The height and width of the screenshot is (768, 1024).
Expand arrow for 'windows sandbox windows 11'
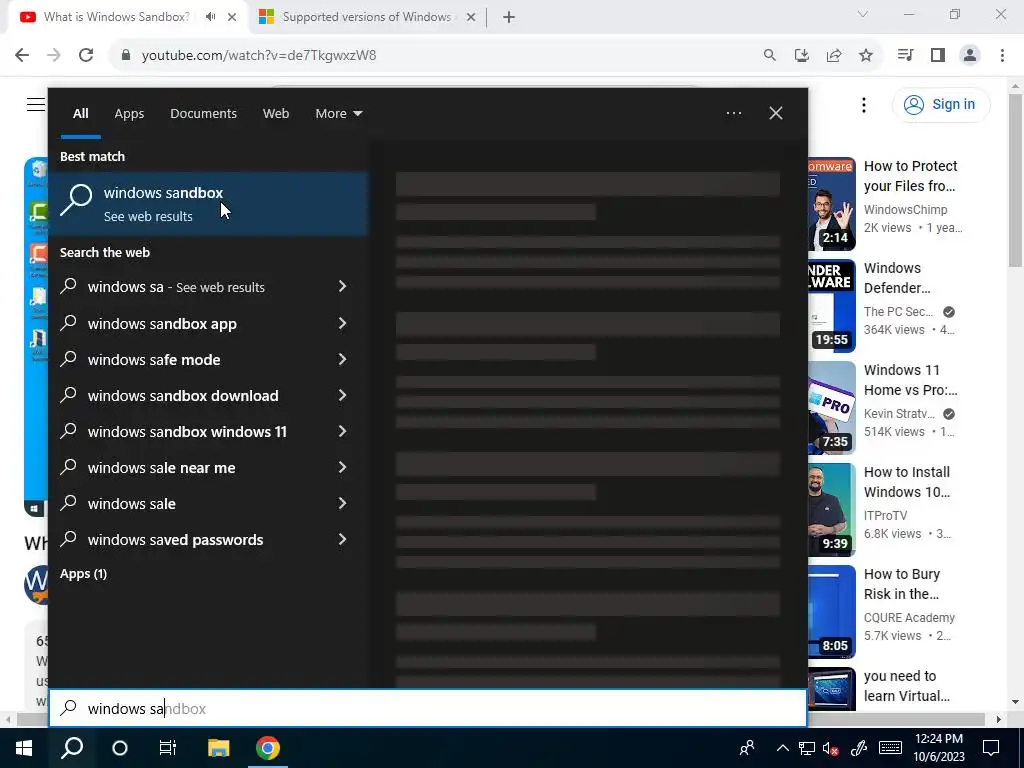[x=342, y=431]
